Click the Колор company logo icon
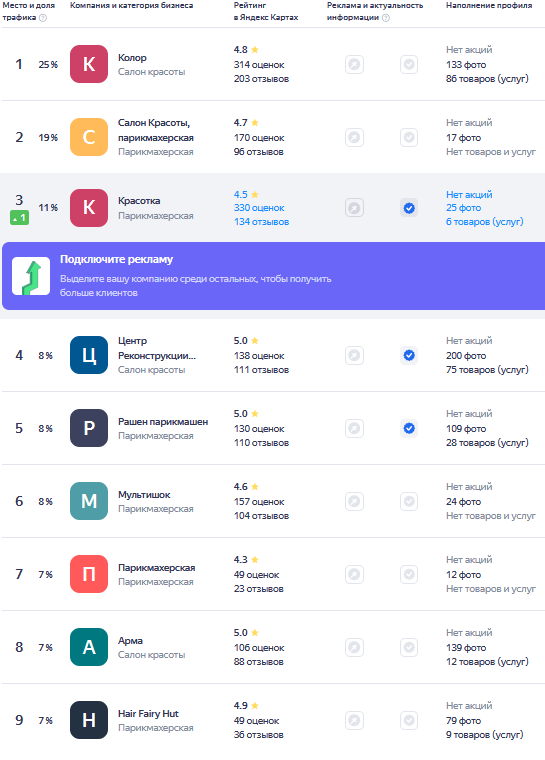 (x=89, y=64)
